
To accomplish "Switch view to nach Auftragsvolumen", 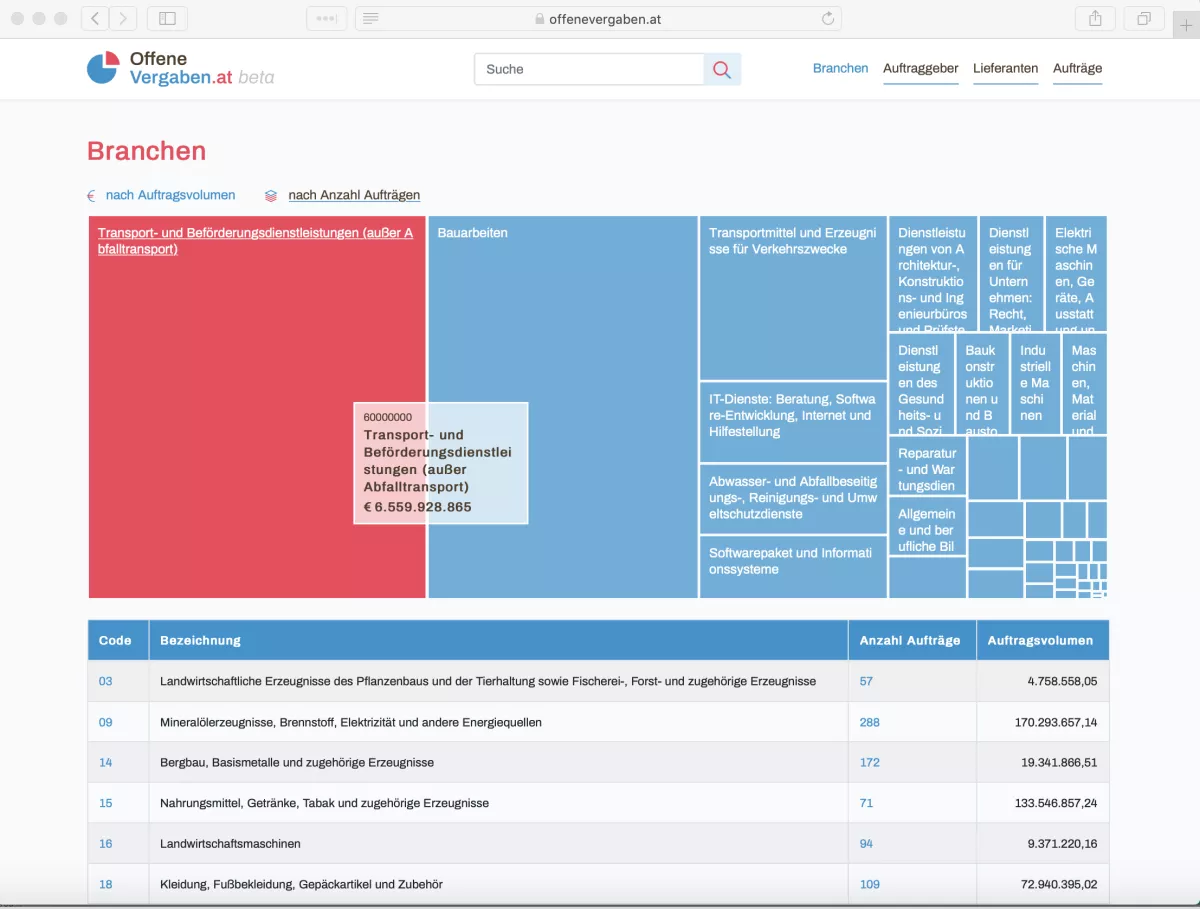I will (x=172, y=195).
